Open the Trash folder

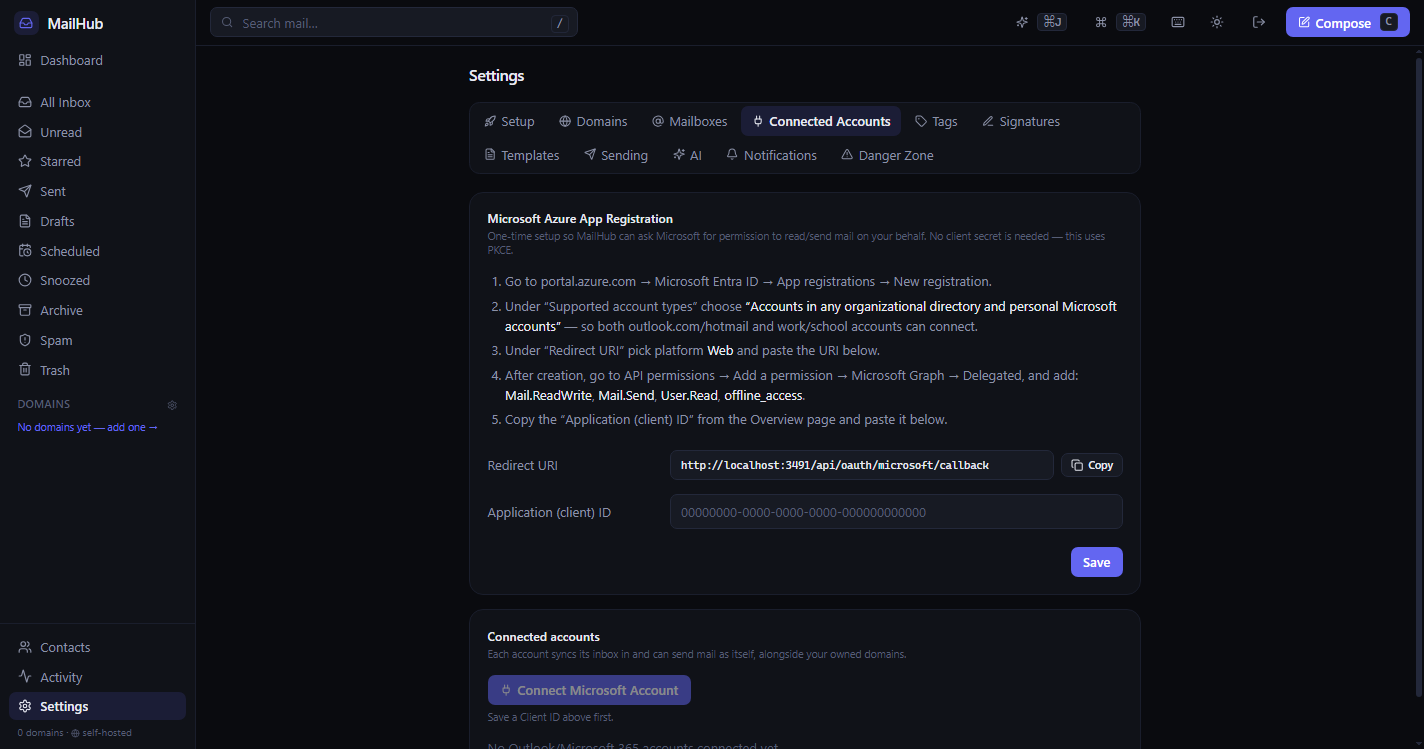point(97,370)
